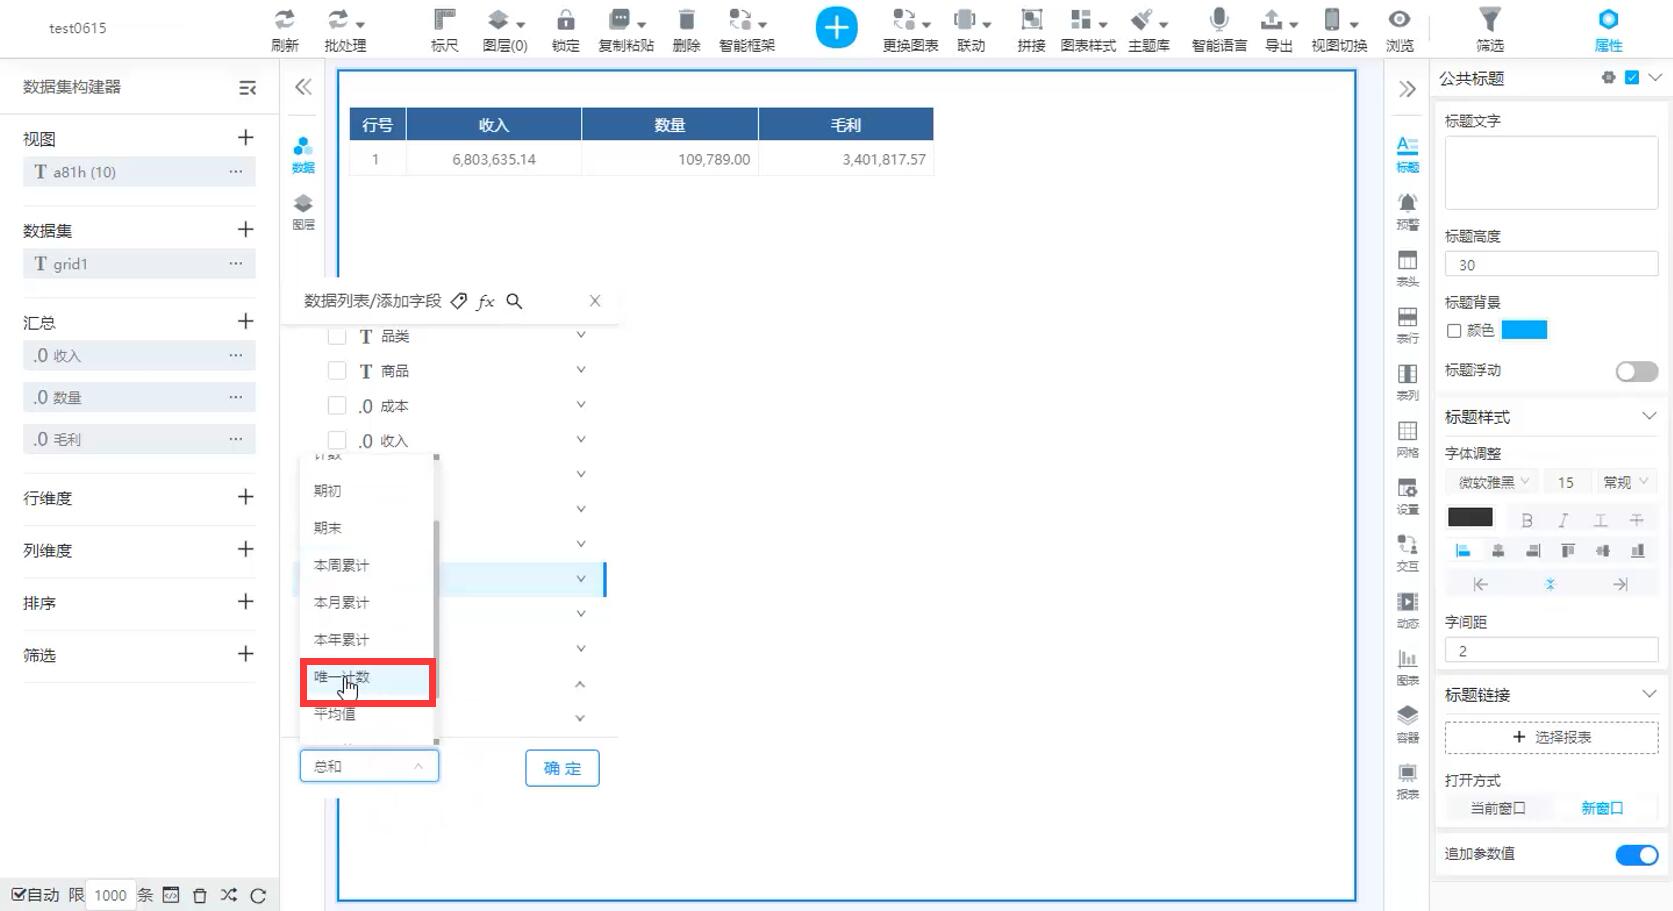Click the 浏览 preview eye icon
Screen dimensions: 1673x911
click(x=1399, y=20)
